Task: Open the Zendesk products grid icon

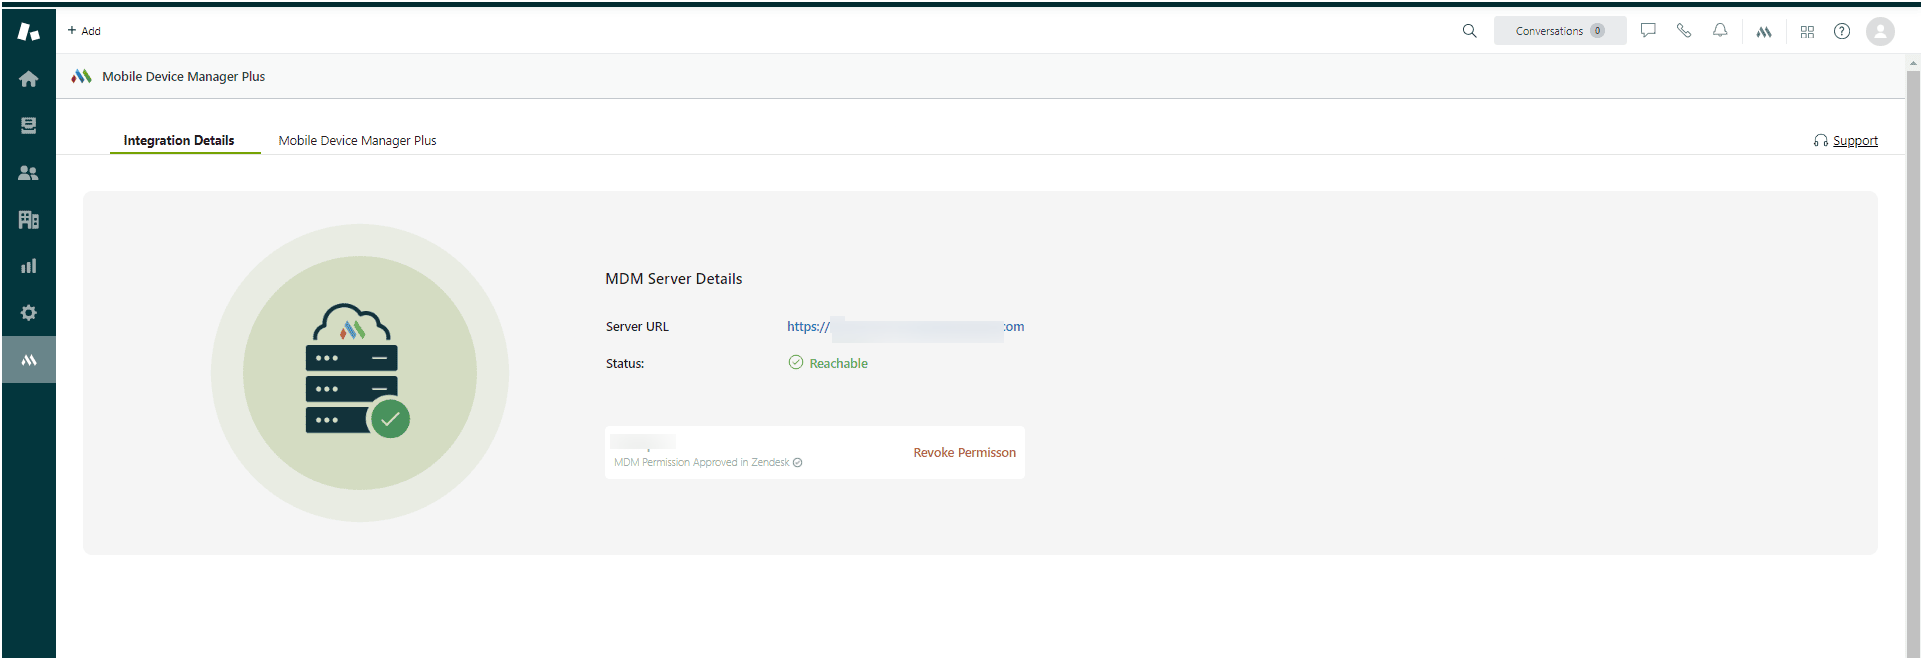Action: (1807, 32)
